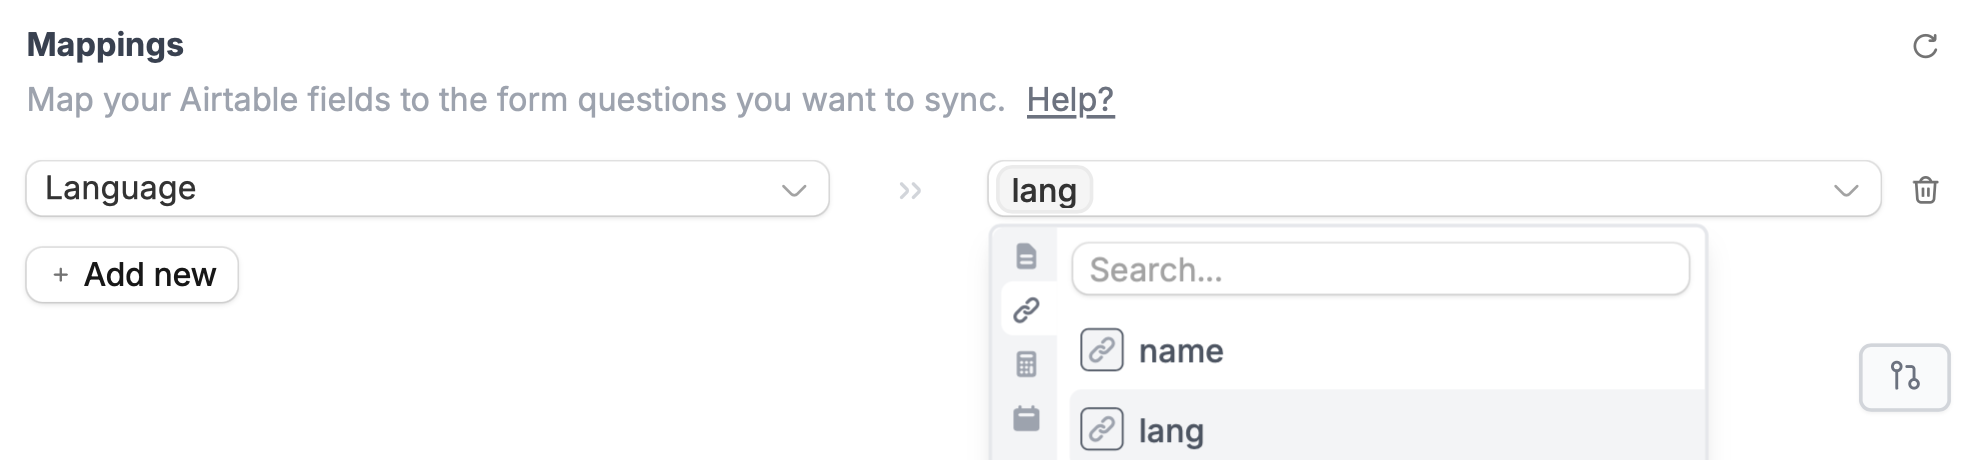Choose the name option from the list
Screen dimensions: 1978x460
click(1387, 350)
